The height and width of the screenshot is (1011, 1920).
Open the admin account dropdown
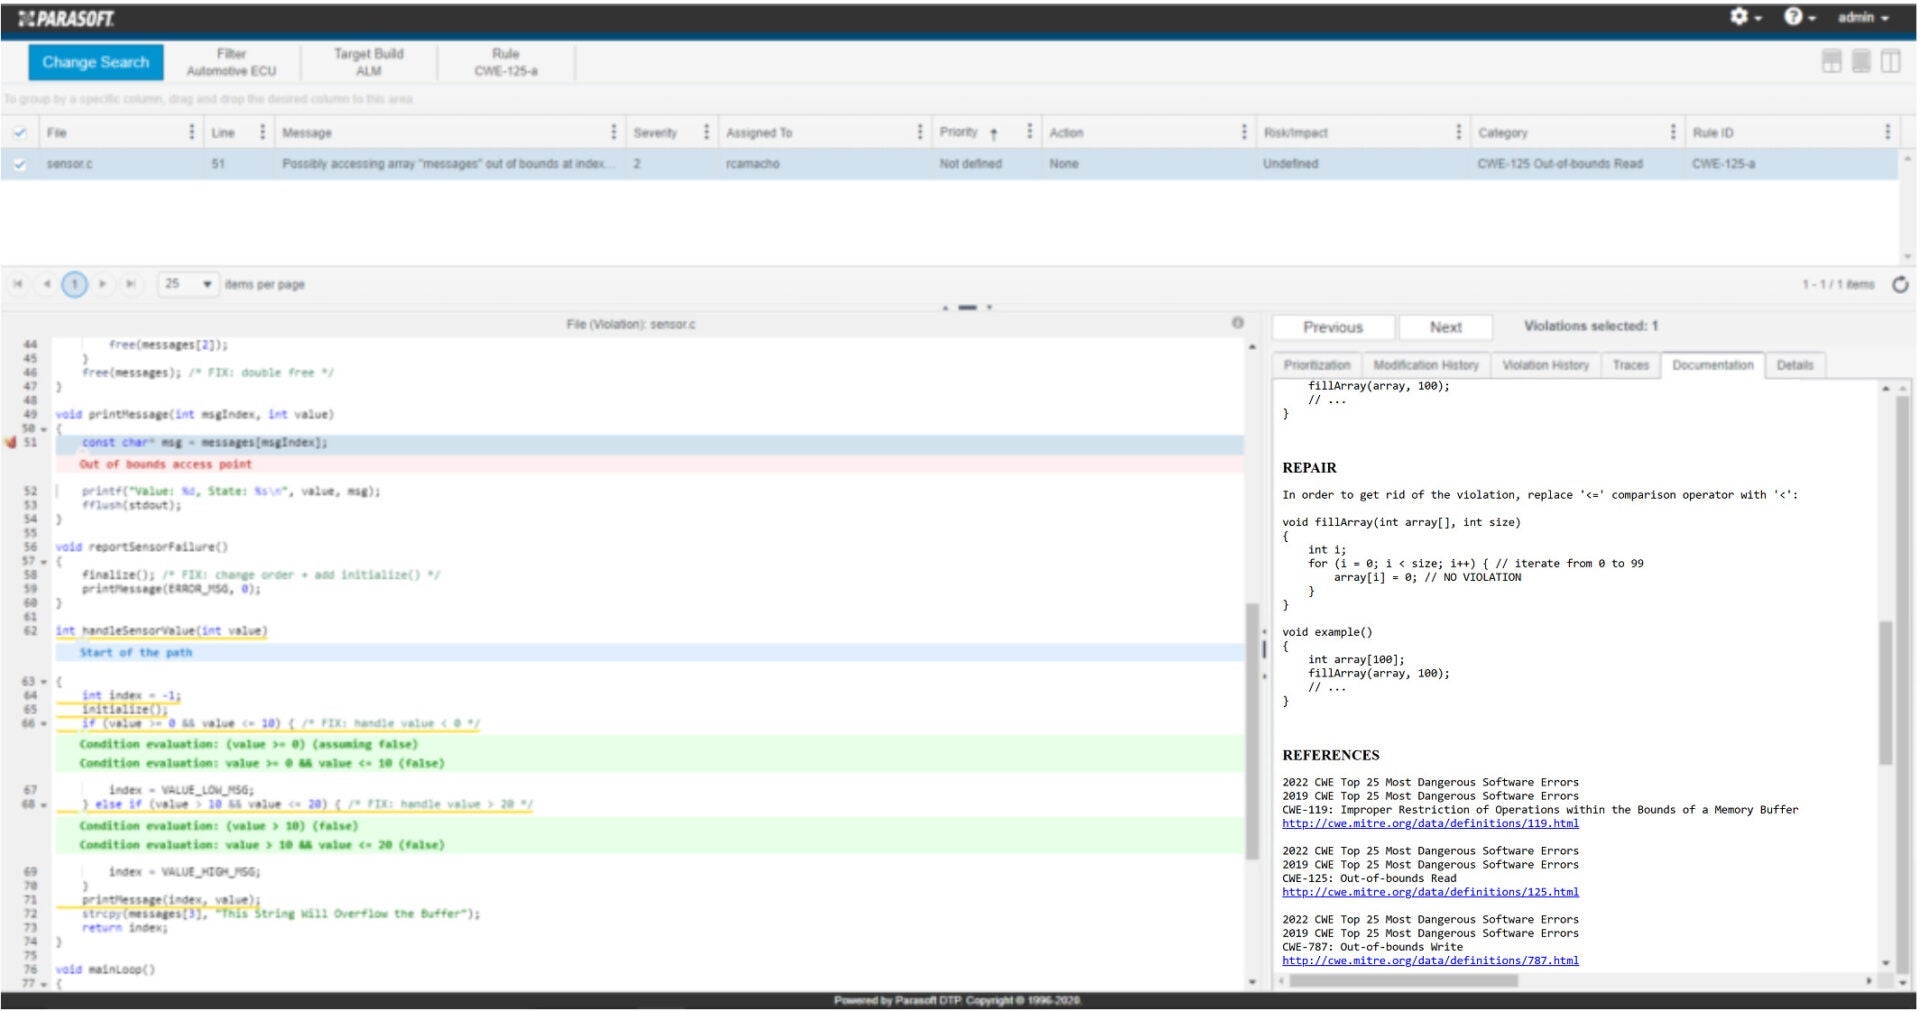(1862, 17)
